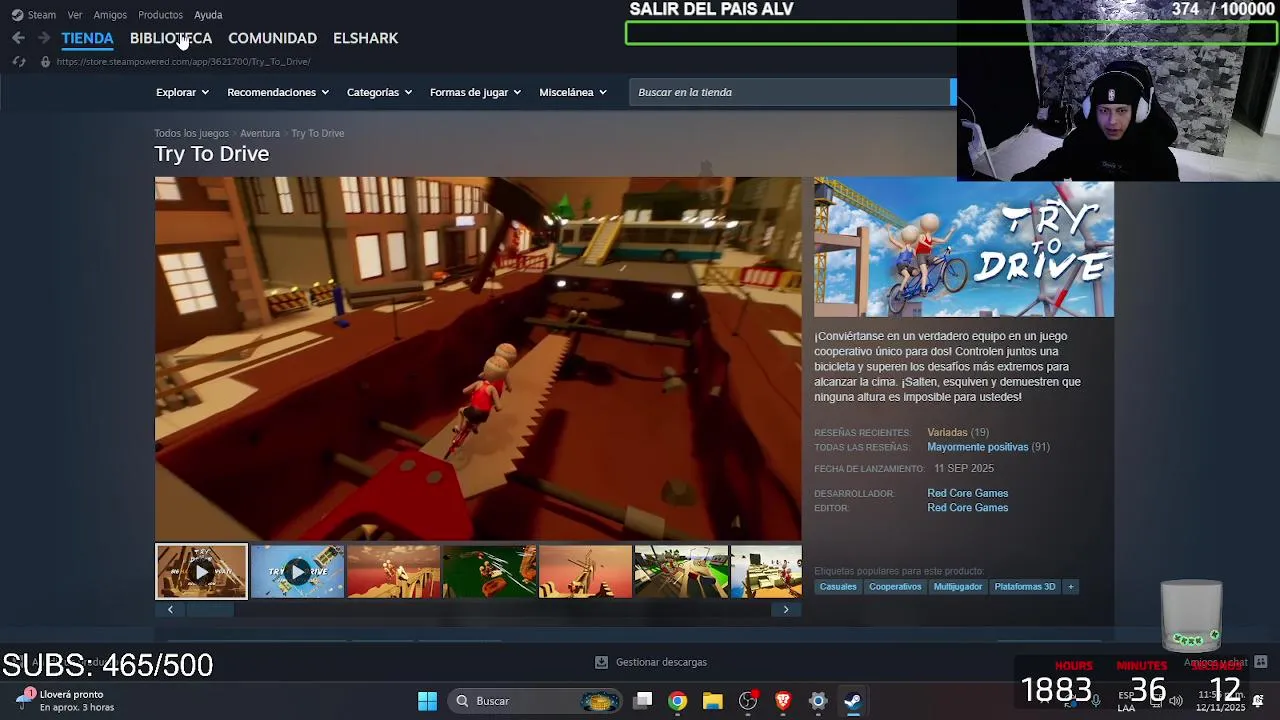Click the padlock icon beside URL
1280x720 pixels.
click(x=45, y=62)
